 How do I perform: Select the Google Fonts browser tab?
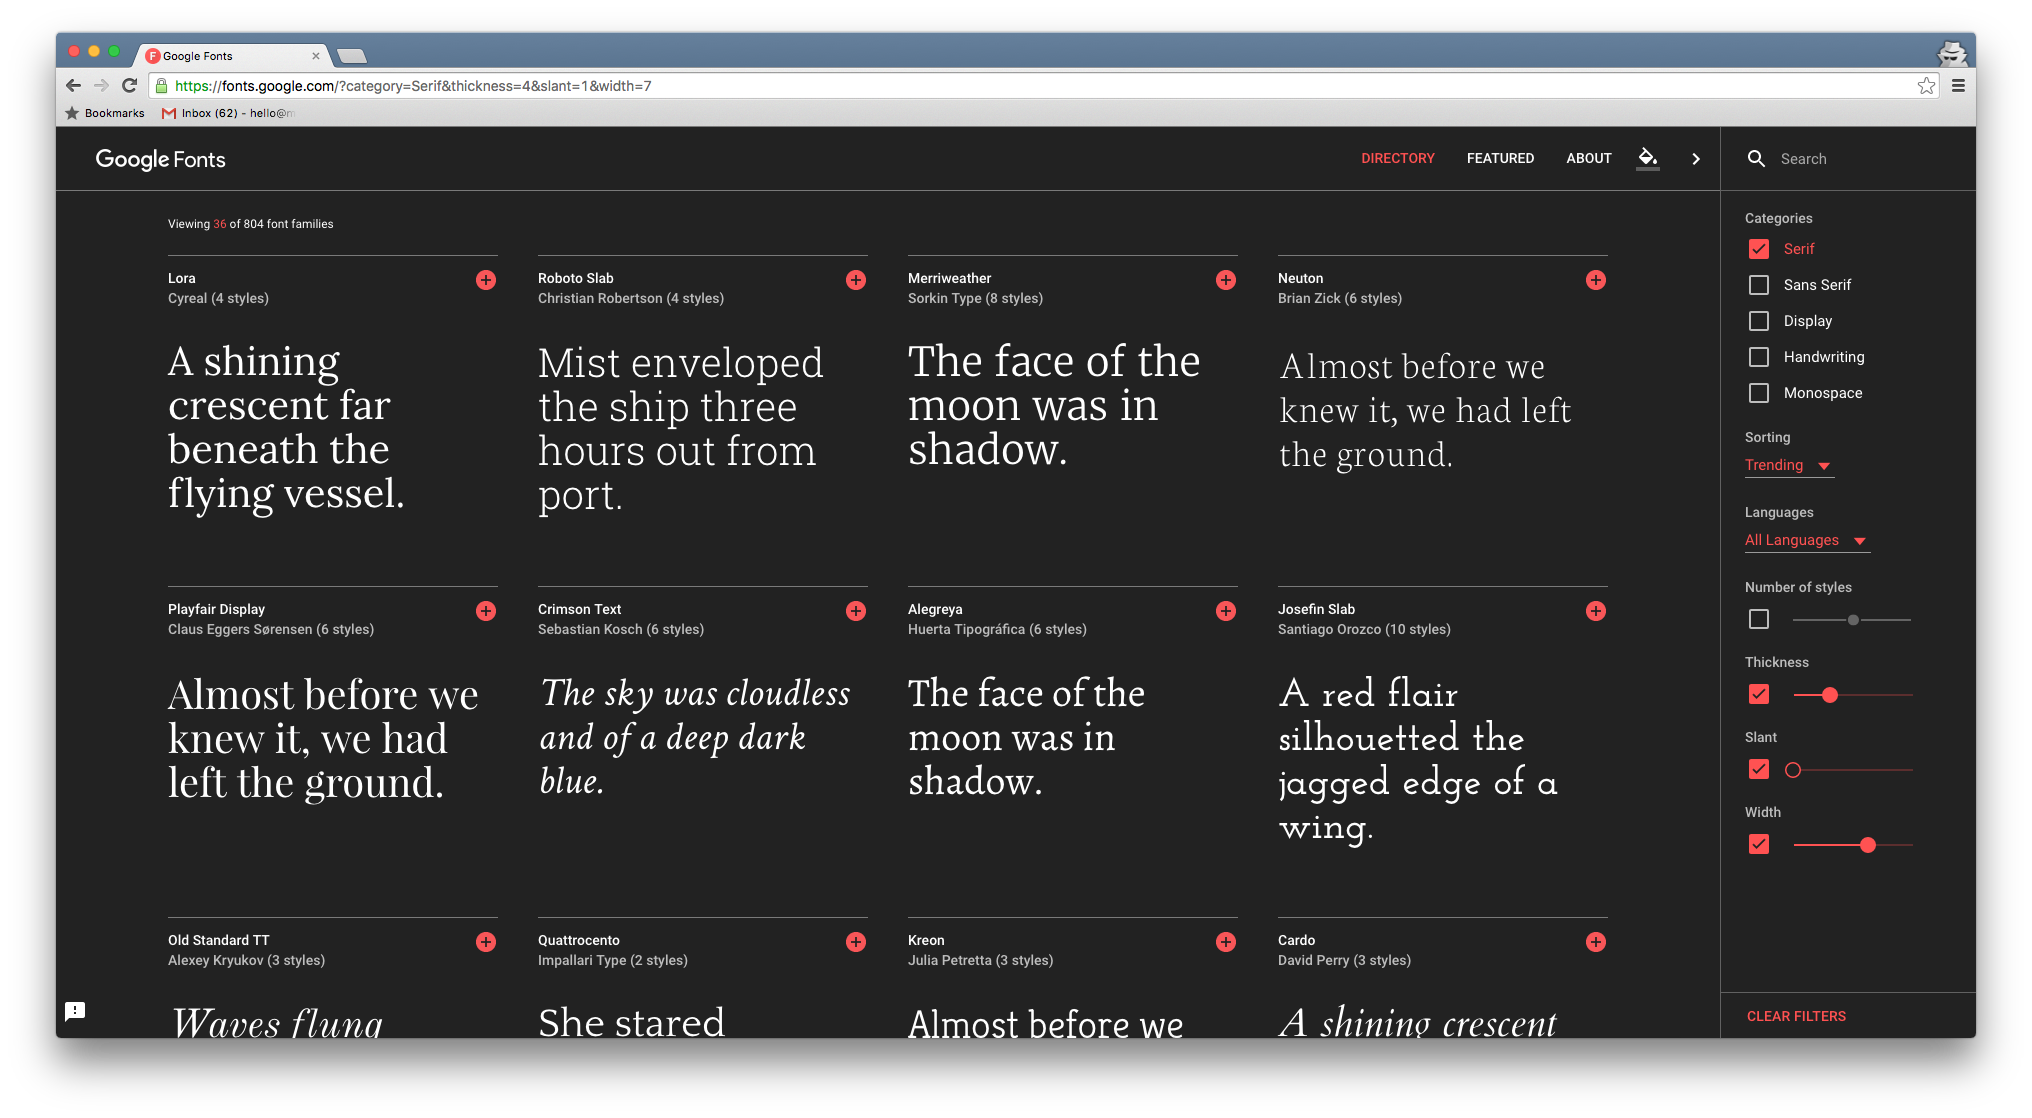click(x=232, y=56)
